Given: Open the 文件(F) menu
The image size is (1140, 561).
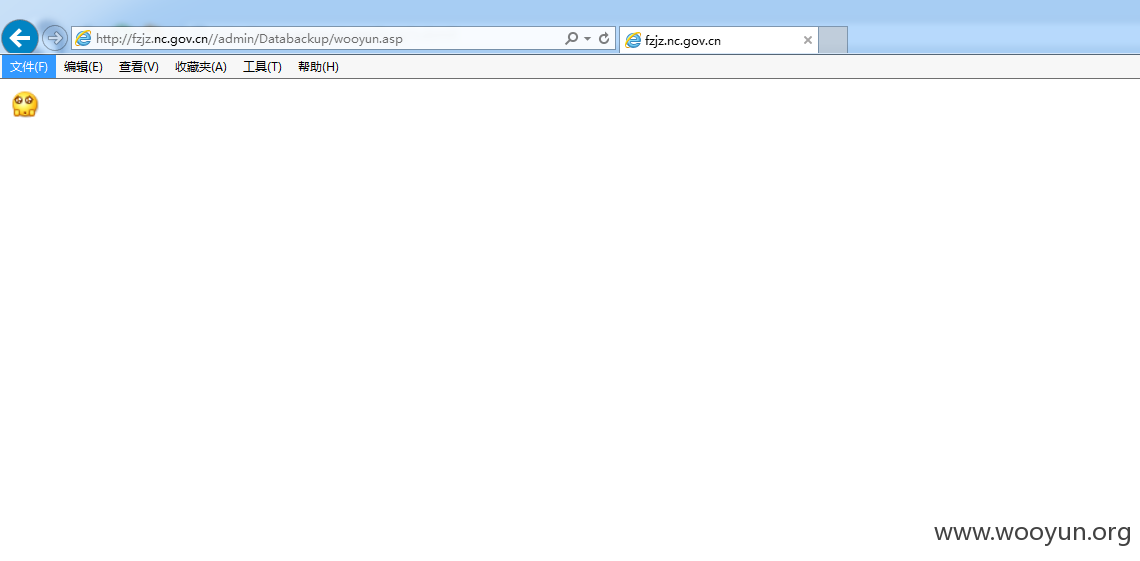Looking at the screenshot, I should pos(29,67).
